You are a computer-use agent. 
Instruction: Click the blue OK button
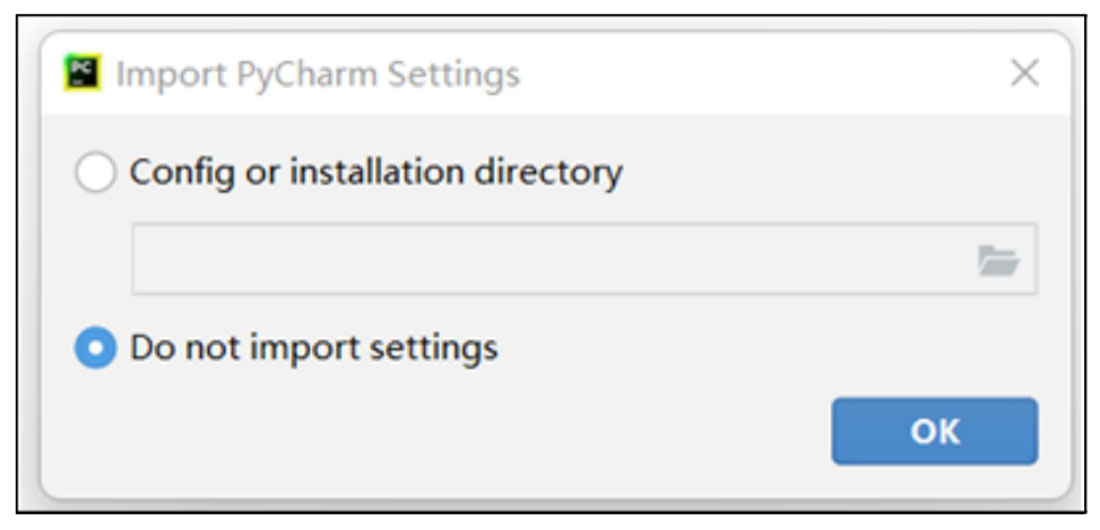point(934,432)
